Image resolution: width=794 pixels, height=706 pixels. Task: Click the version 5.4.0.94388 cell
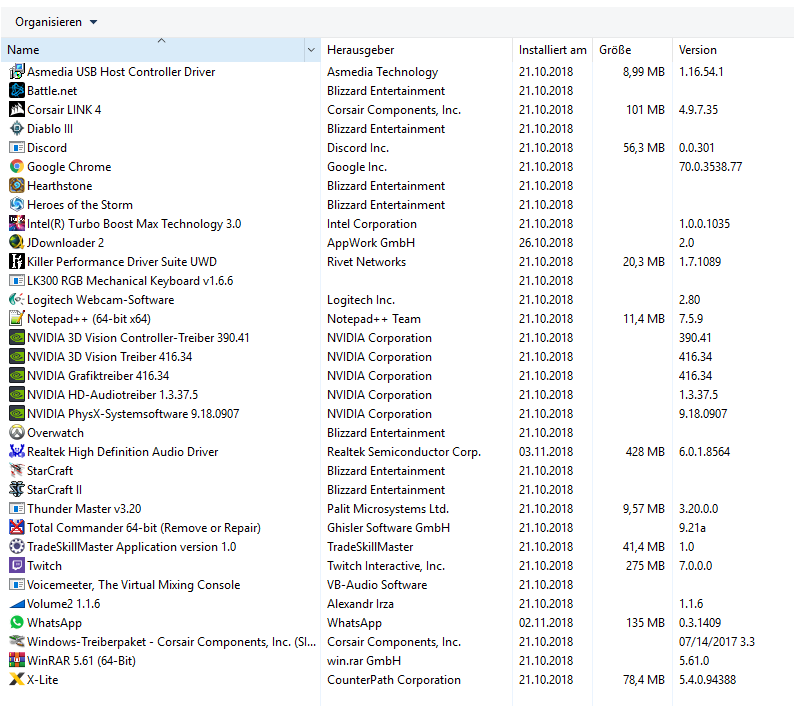(707, 680)
